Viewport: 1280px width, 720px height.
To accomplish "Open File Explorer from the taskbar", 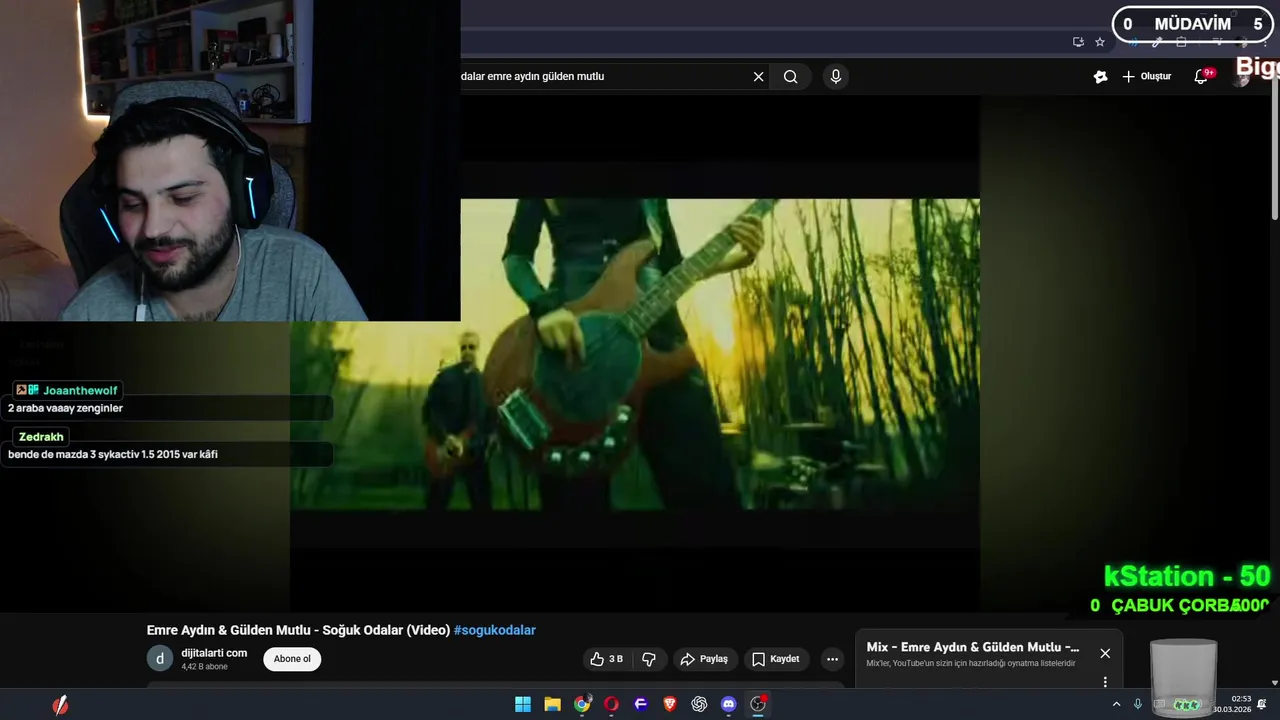I will [552, 704].
